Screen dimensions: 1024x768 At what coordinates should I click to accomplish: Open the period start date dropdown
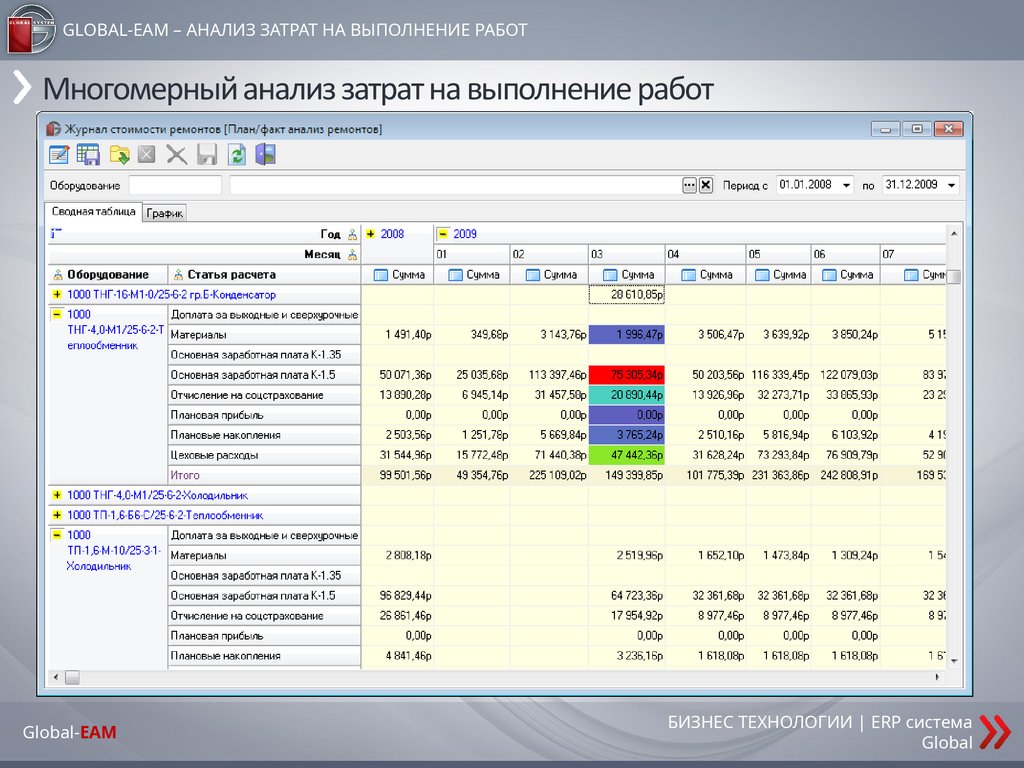click(x=847, y=185)
